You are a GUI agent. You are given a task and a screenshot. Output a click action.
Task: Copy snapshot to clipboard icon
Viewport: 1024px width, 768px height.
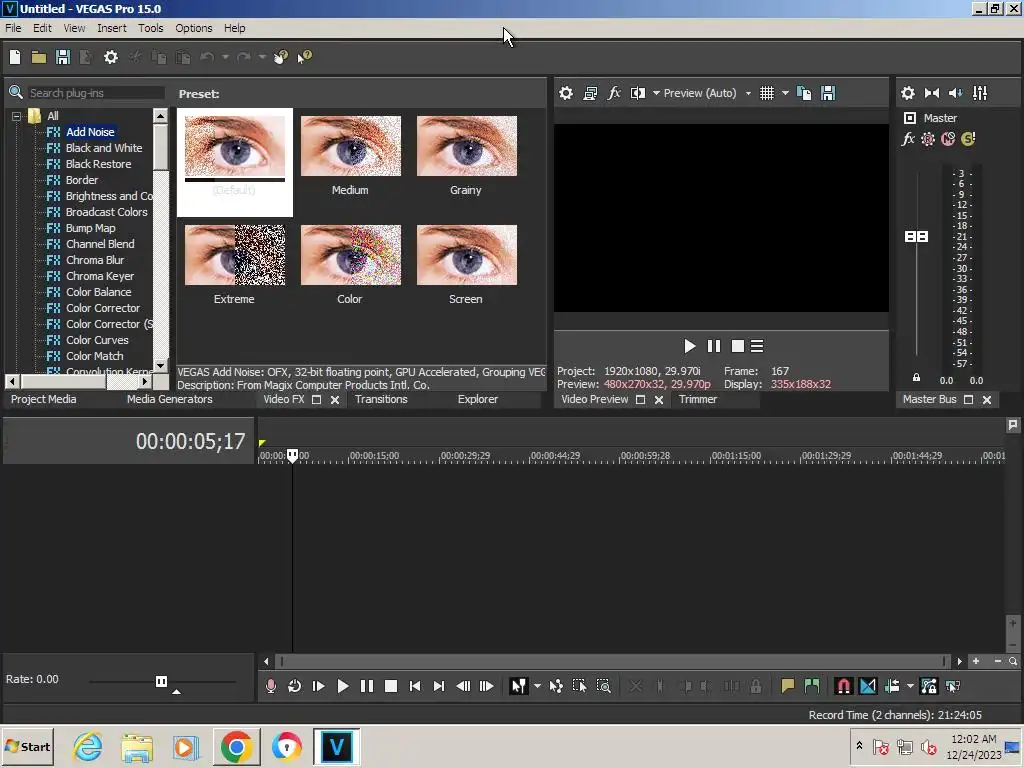pos(804,93)
